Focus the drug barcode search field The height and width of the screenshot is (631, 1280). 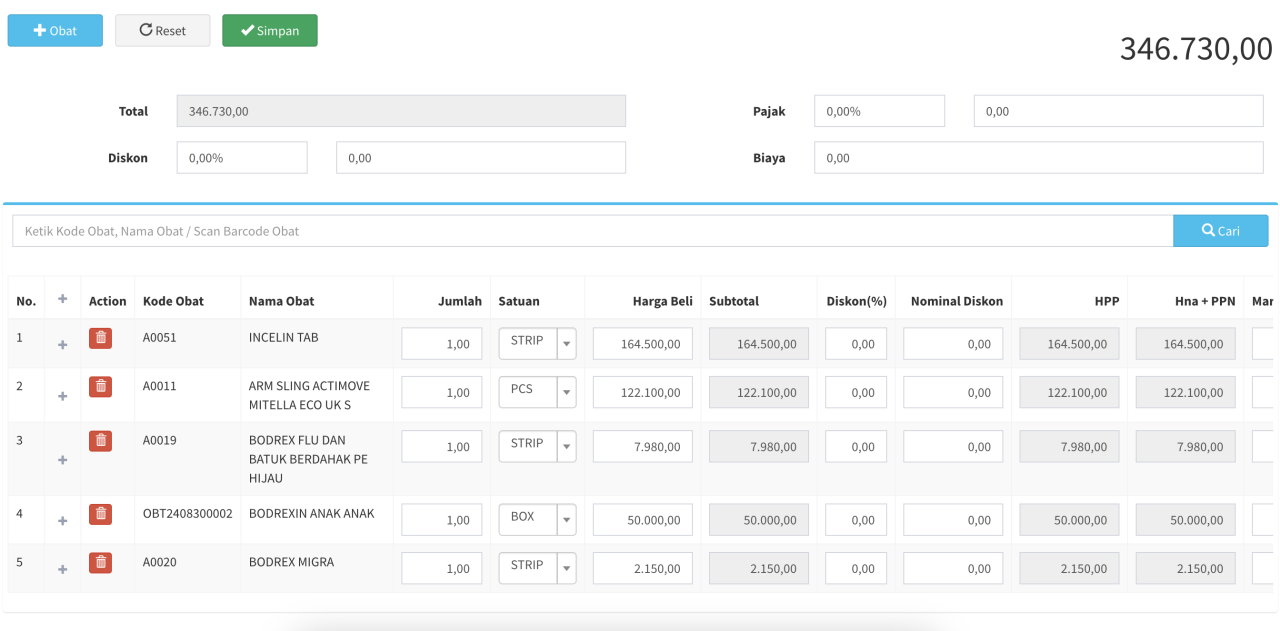[x=592, y=231]
